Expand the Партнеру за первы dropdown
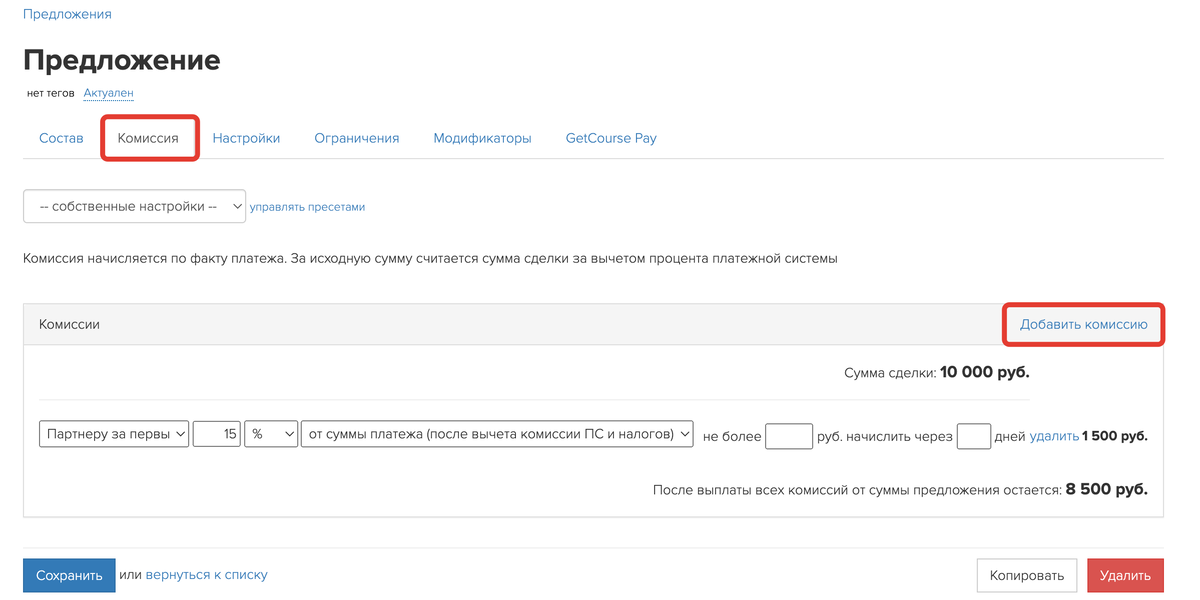Image resolution: width=1200 pixels, height=600 pixels. [x=114, y=434]
